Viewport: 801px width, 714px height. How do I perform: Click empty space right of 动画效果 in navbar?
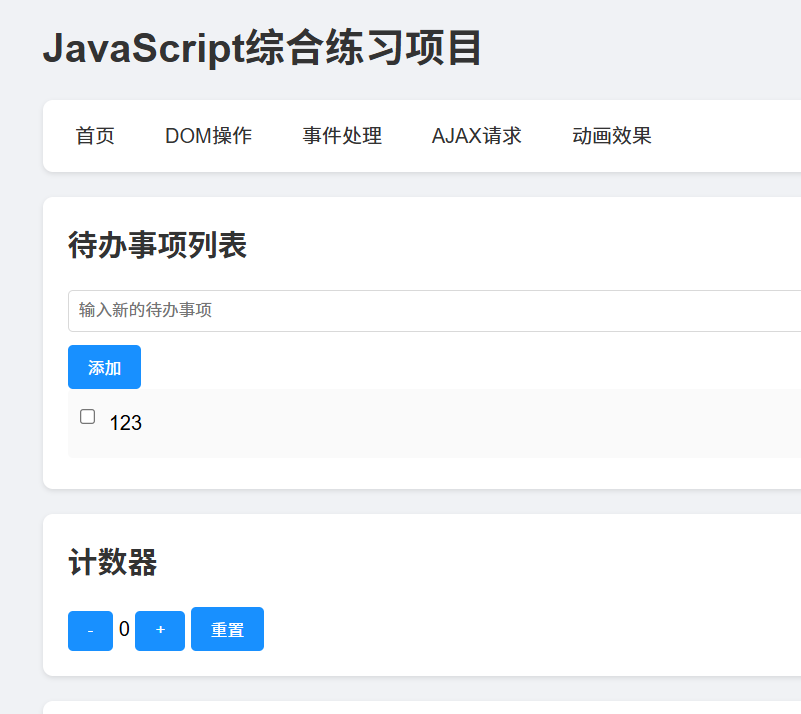[730, 136]
